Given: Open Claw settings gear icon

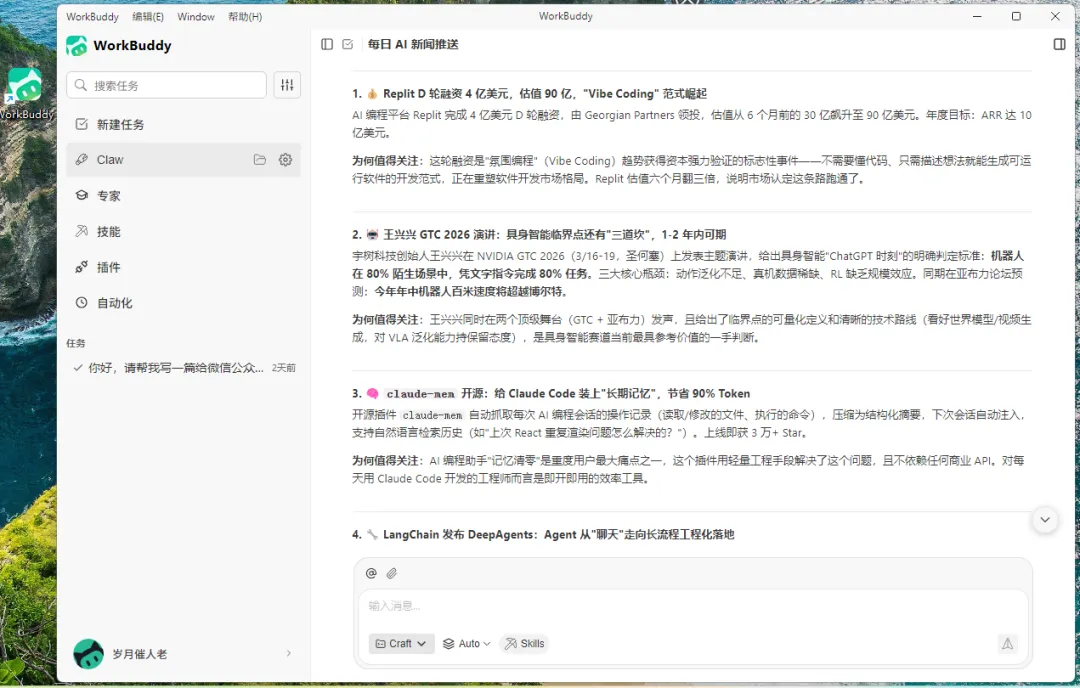Looking at the screenshot, I should pos(285,160).
